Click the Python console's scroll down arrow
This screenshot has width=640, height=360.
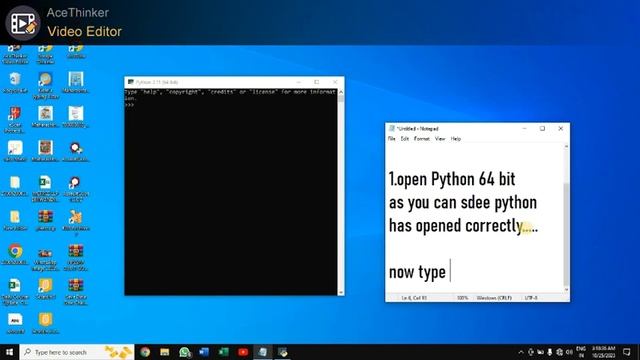point(341,292)
